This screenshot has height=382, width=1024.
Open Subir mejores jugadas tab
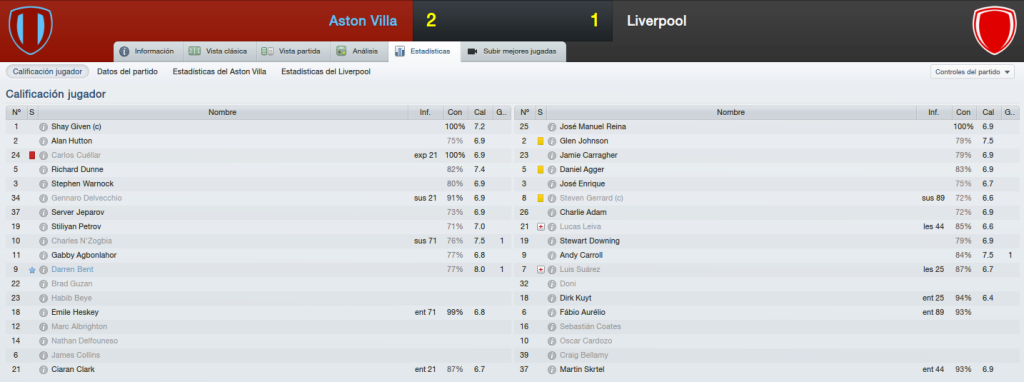pos(514,51)
